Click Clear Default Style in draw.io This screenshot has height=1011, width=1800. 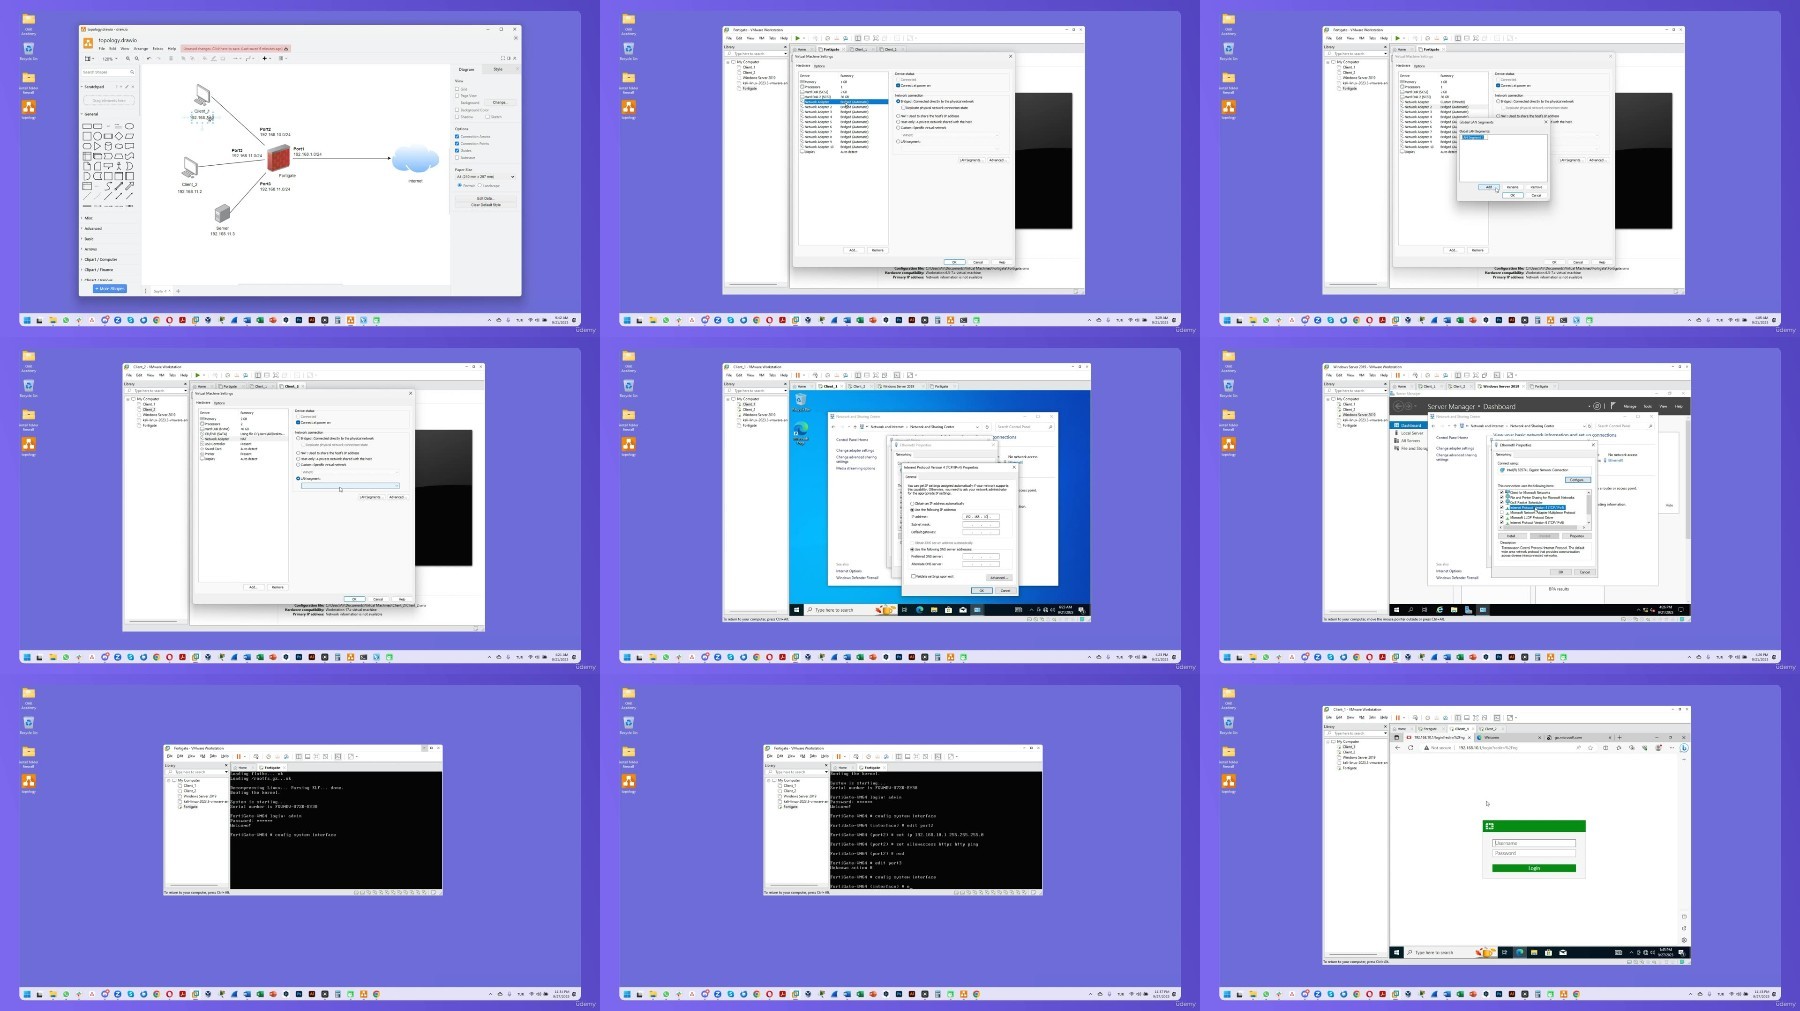(485, 204)
